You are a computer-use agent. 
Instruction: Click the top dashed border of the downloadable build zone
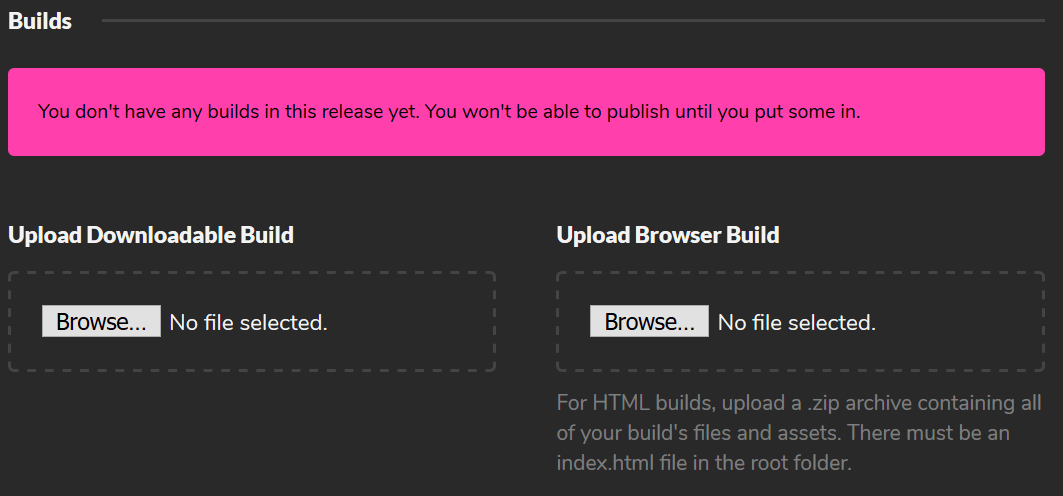(x=252, y=273)
